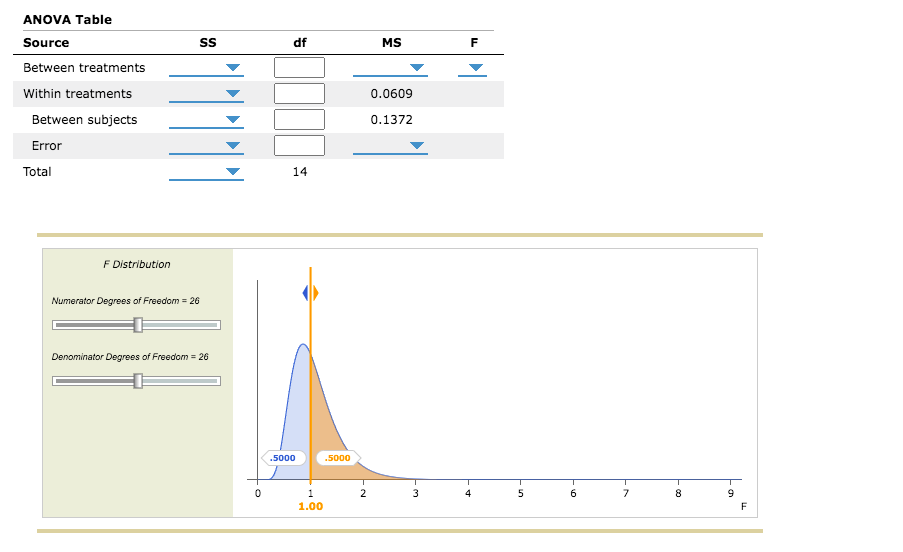Click the Total df value 14

click(x=299, y=172)
